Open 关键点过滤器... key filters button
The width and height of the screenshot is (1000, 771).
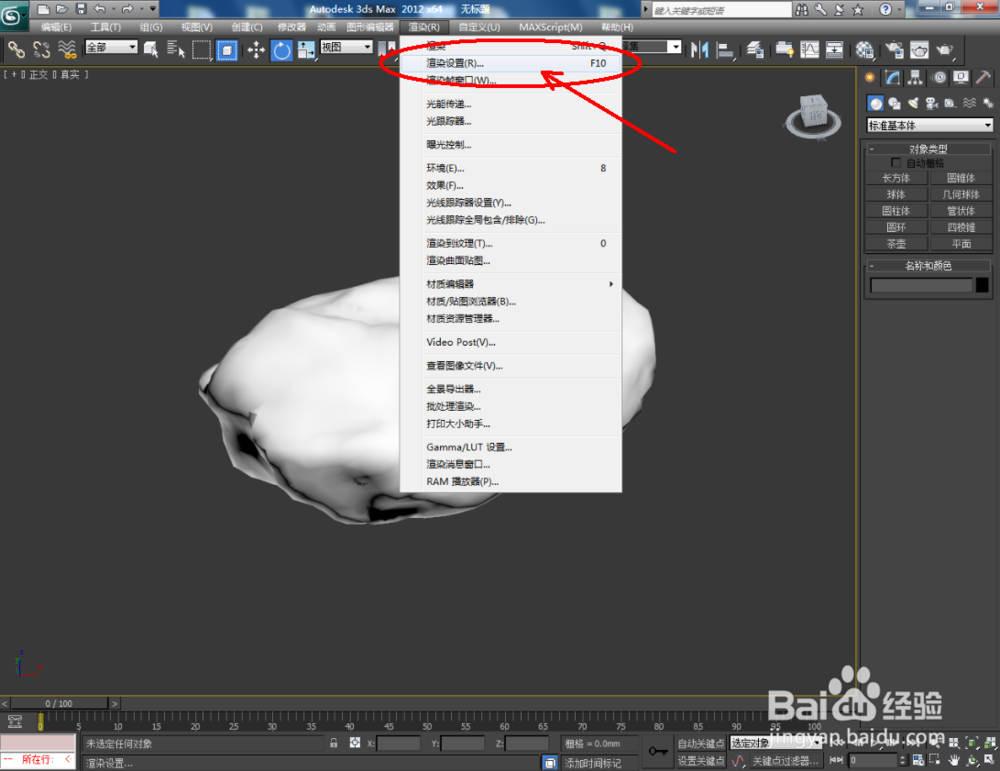785,760
